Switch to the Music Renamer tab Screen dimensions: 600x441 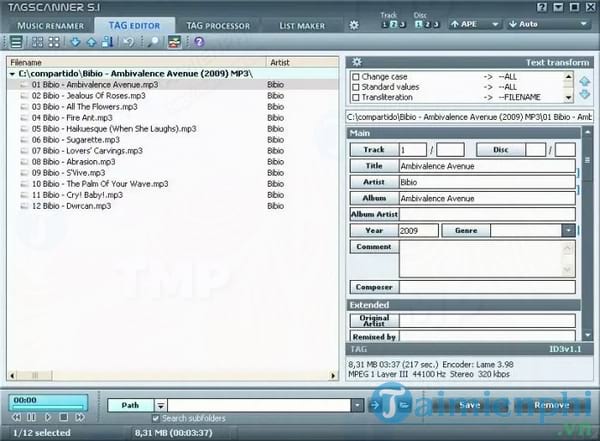[x=50, y=26]
